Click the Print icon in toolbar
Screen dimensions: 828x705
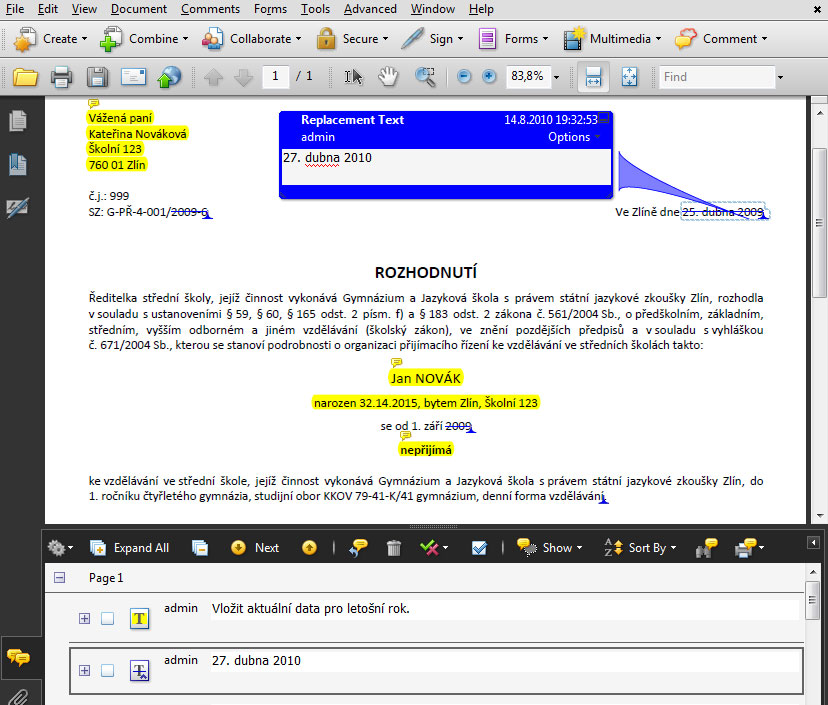[61, 77]
